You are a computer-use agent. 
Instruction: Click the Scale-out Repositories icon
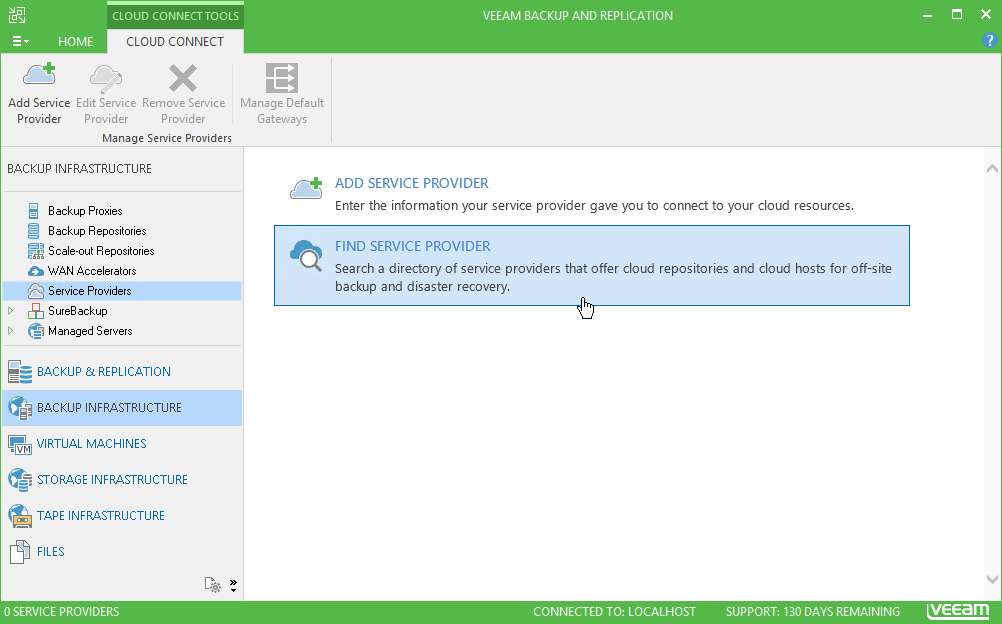pos(36,251)
